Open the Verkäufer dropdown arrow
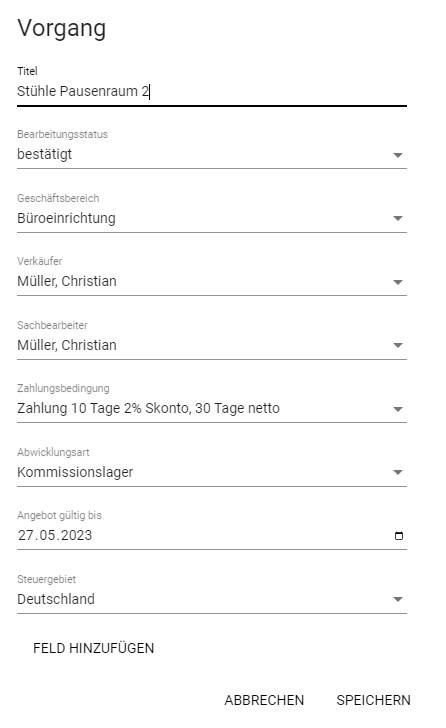Viewport: 446px width, 728px height. tap(397, 282)
